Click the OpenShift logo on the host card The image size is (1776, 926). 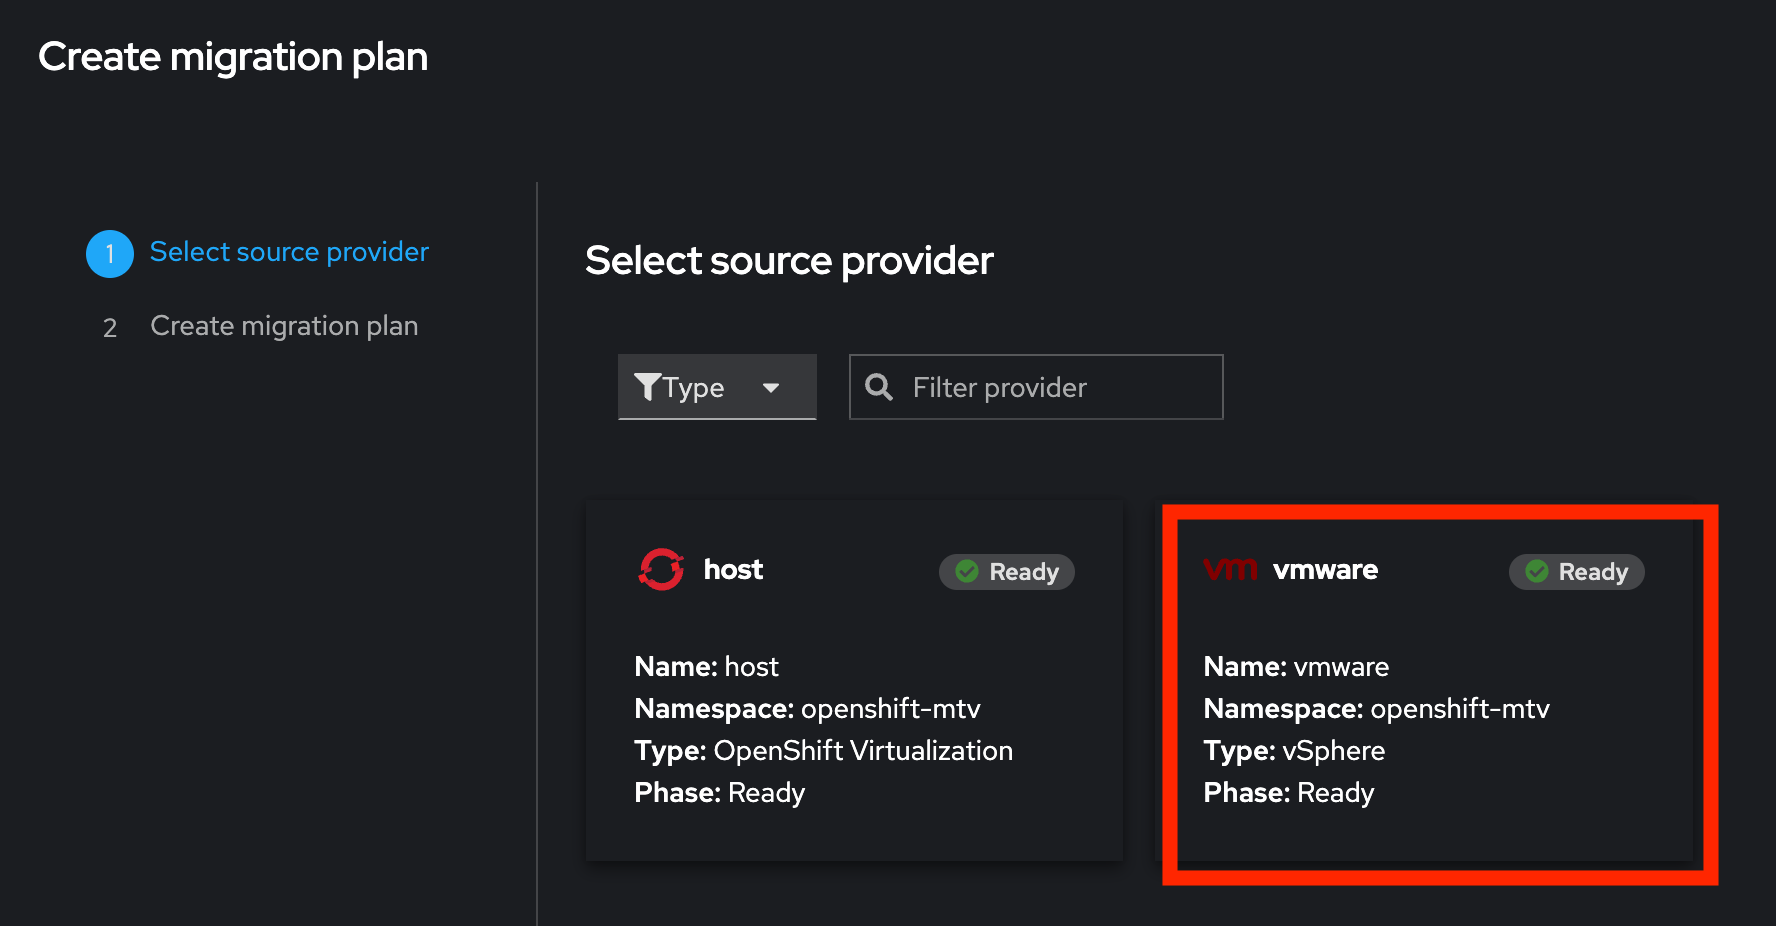[x=661, y=569]
